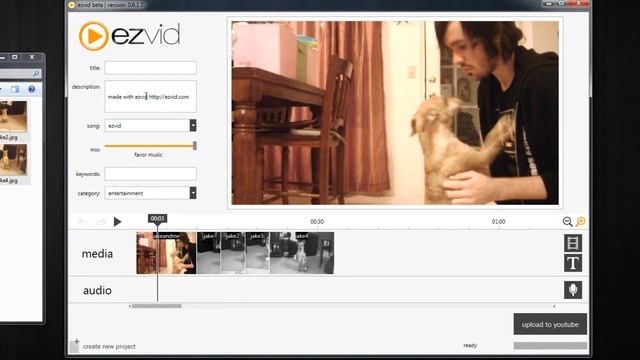
Task: Click the upload progress bar
Action: 550,346
